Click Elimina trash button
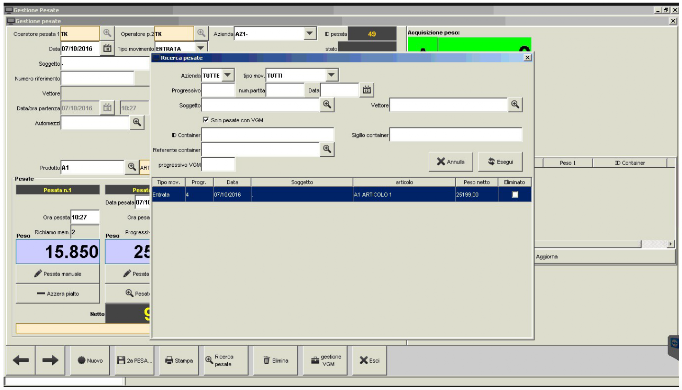Viewport: 682px width, 390px height. pos(276,360)
